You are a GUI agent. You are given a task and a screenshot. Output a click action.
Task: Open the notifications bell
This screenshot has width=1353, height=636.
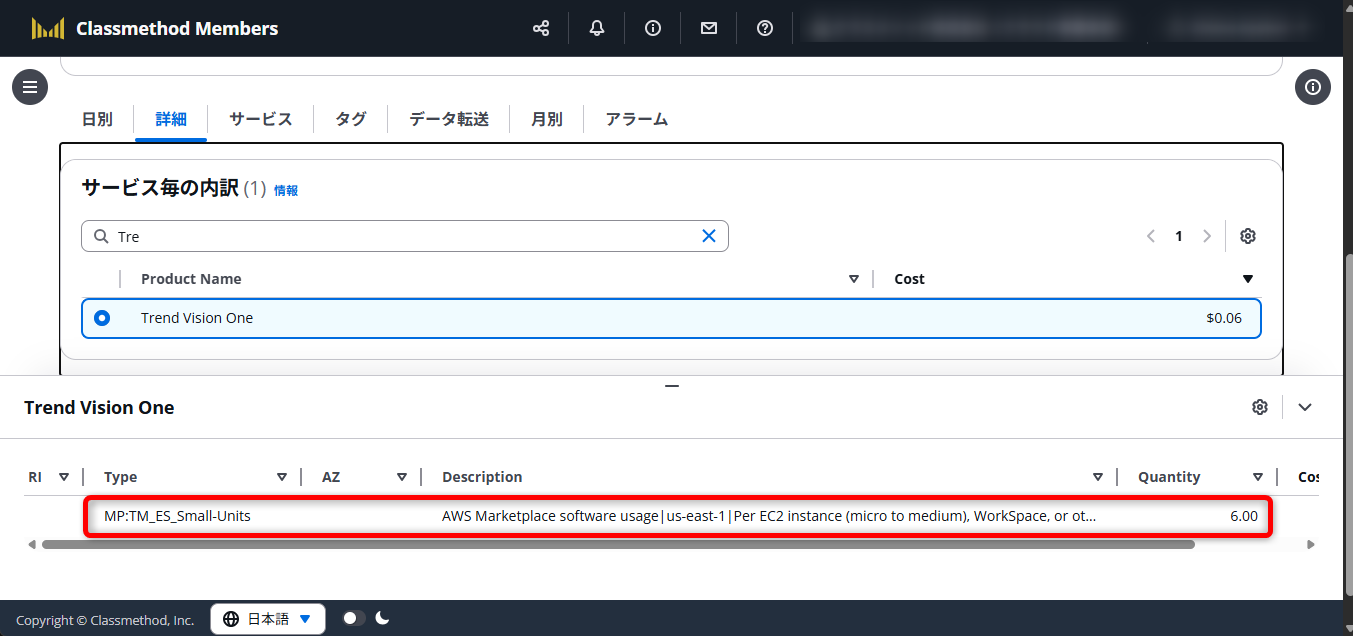click(597, 28)
